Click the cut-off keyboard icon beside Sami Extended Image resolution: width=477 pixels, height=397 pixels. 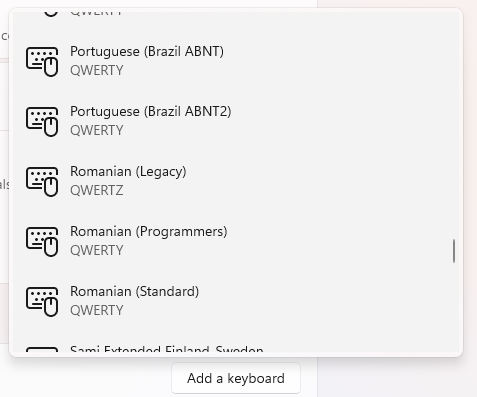(42, 349)
